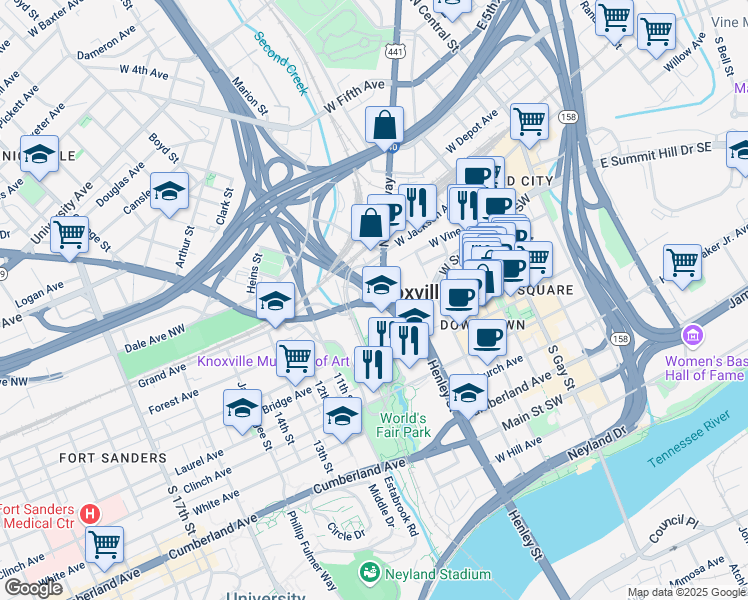Image resolution: width=748 pixels, height=600 pixels.
Task: Open the Google logo link
Action: (34, 588)
